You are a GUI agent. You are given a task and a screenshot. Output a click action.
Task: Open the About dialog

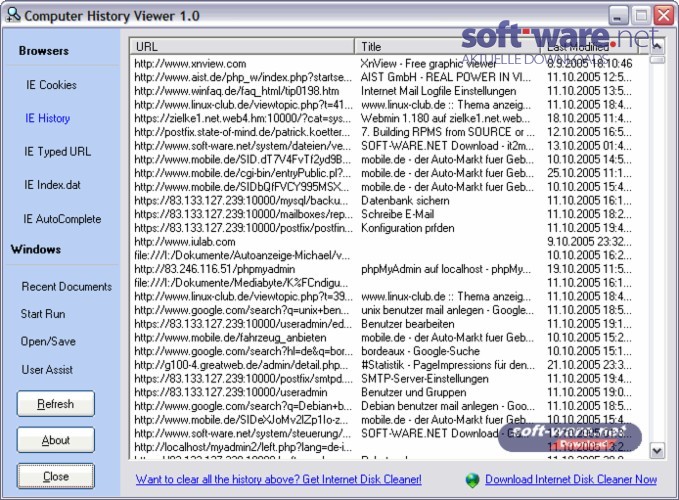(x=56, y=440)
